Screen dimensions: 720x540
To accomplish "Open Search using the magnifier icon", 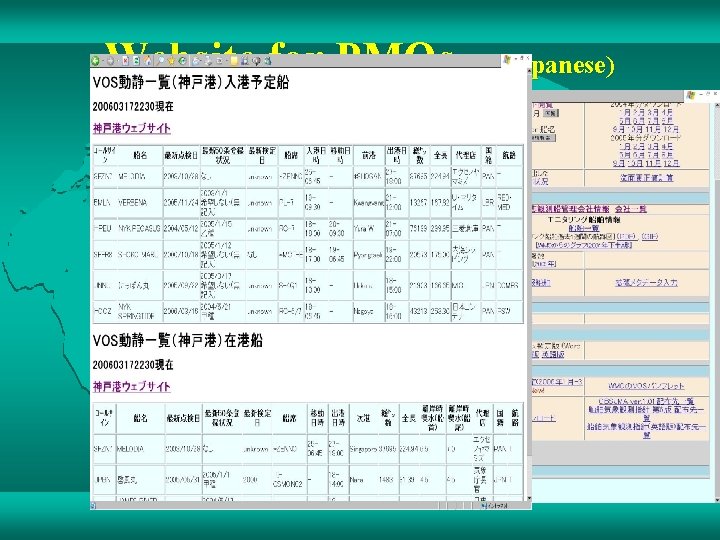I will 161,61.
